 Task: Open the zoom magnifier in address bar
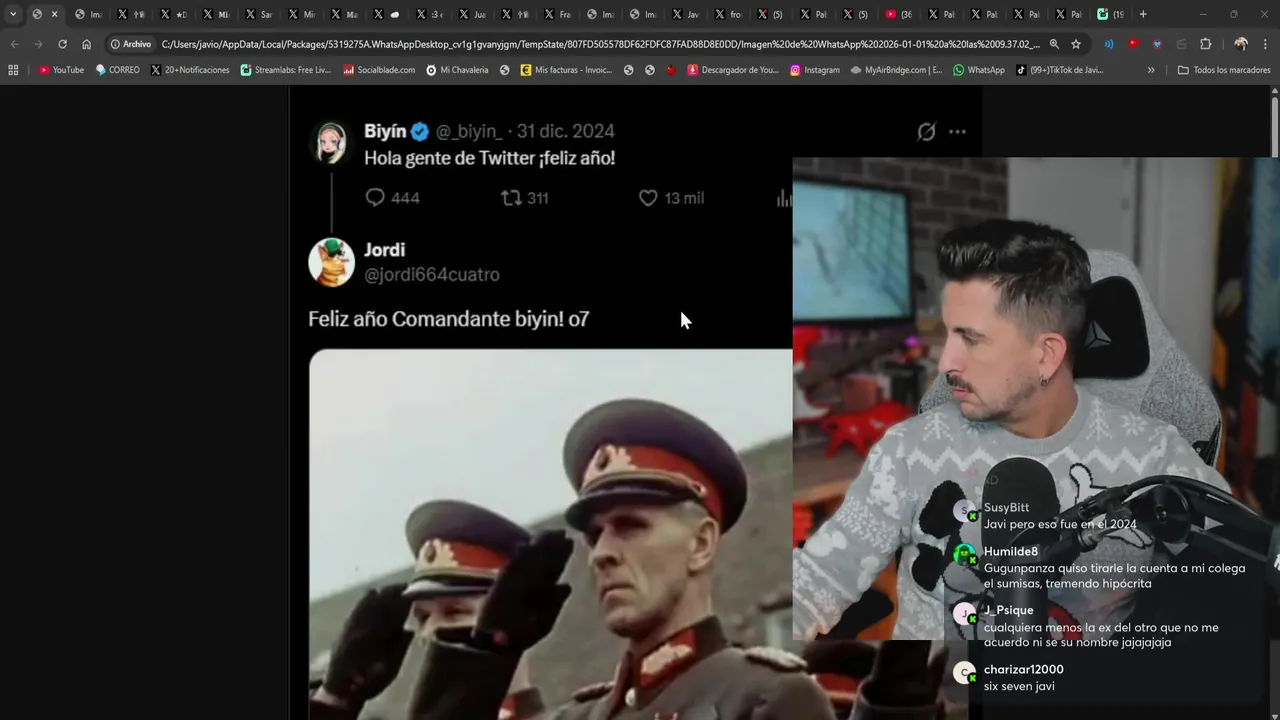pos(1054,44)
